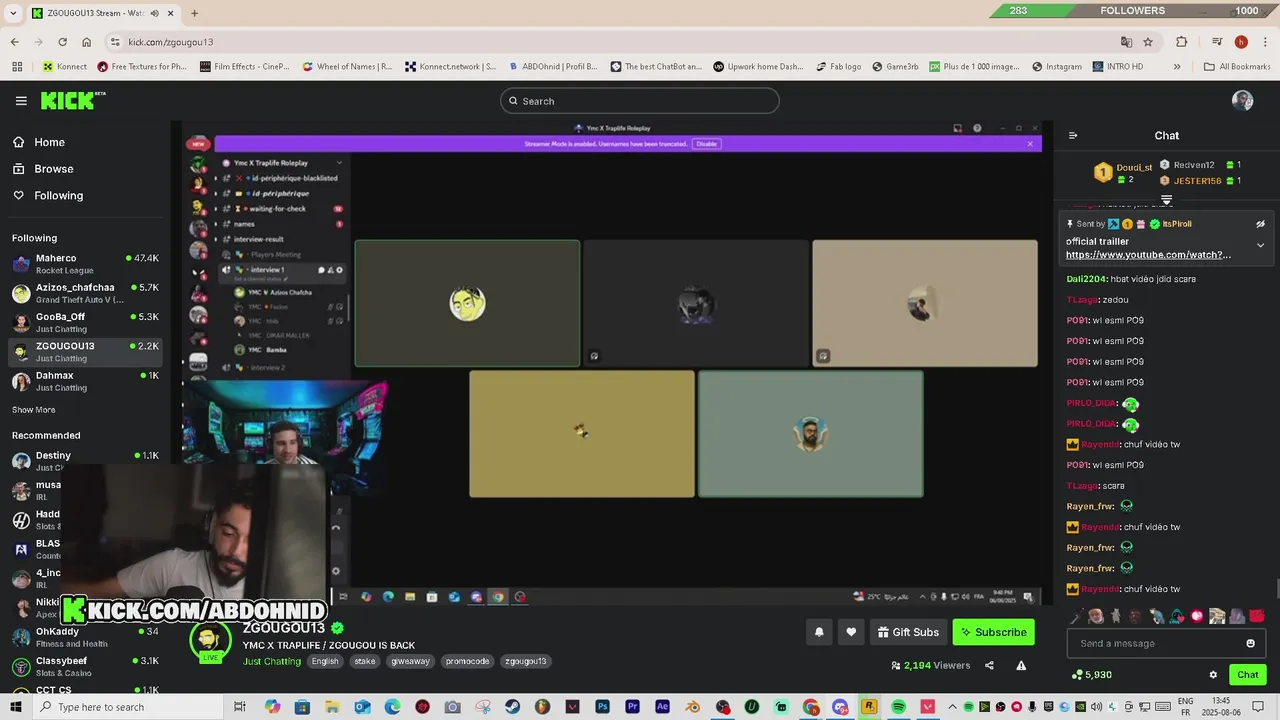Screen dimensions: 1280x720
Task: Select the English tag
Action: pyautogui.click(x=325, y=662)
